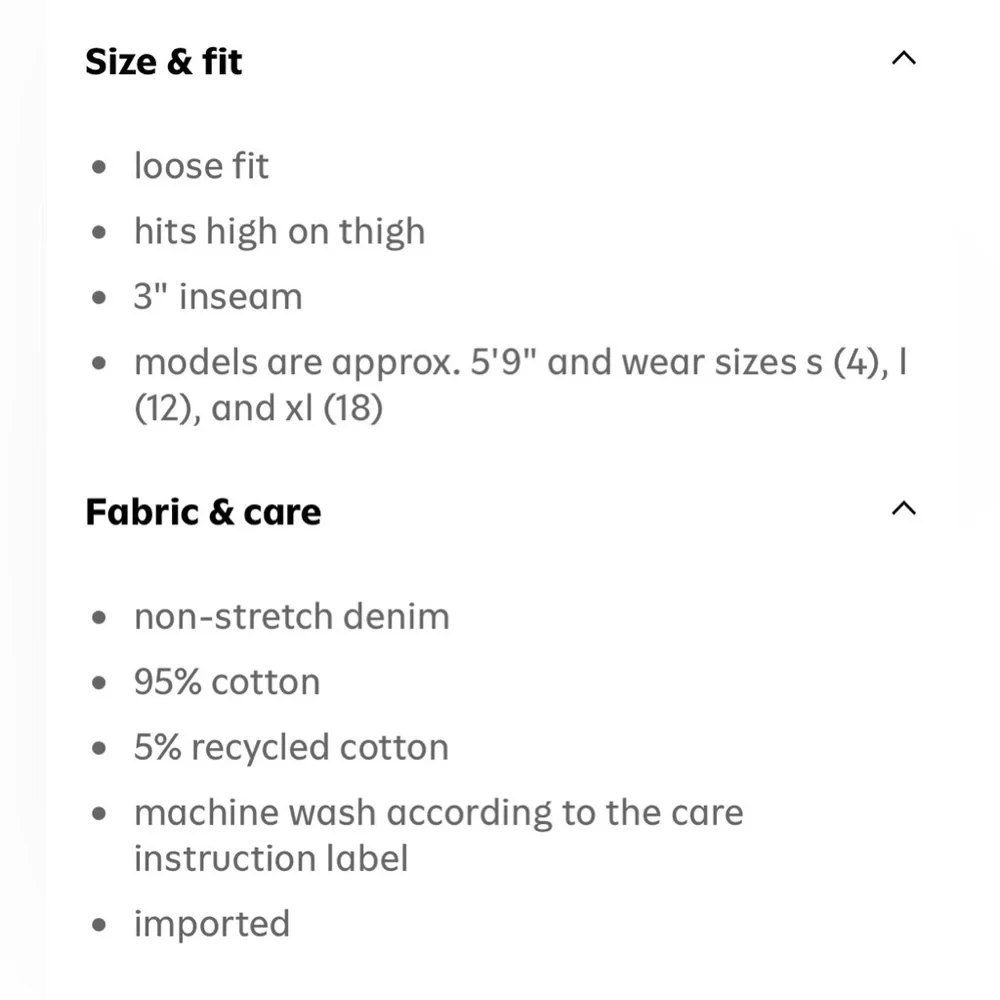Click the 3" inseam bullet item
The width and height of the screenshot is (1000, 1000).
[x=218, y=297]
